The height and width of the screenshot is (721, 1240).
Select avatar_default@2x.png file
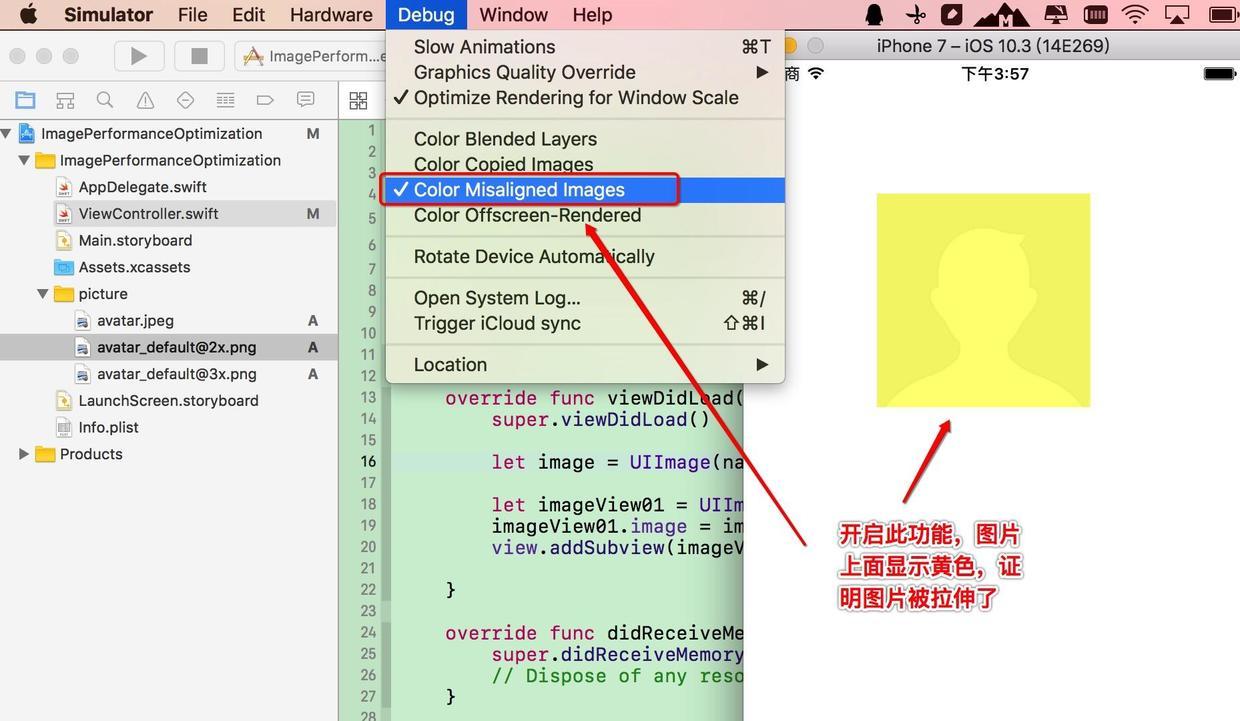pyautogui.click(x=176, y=347)
